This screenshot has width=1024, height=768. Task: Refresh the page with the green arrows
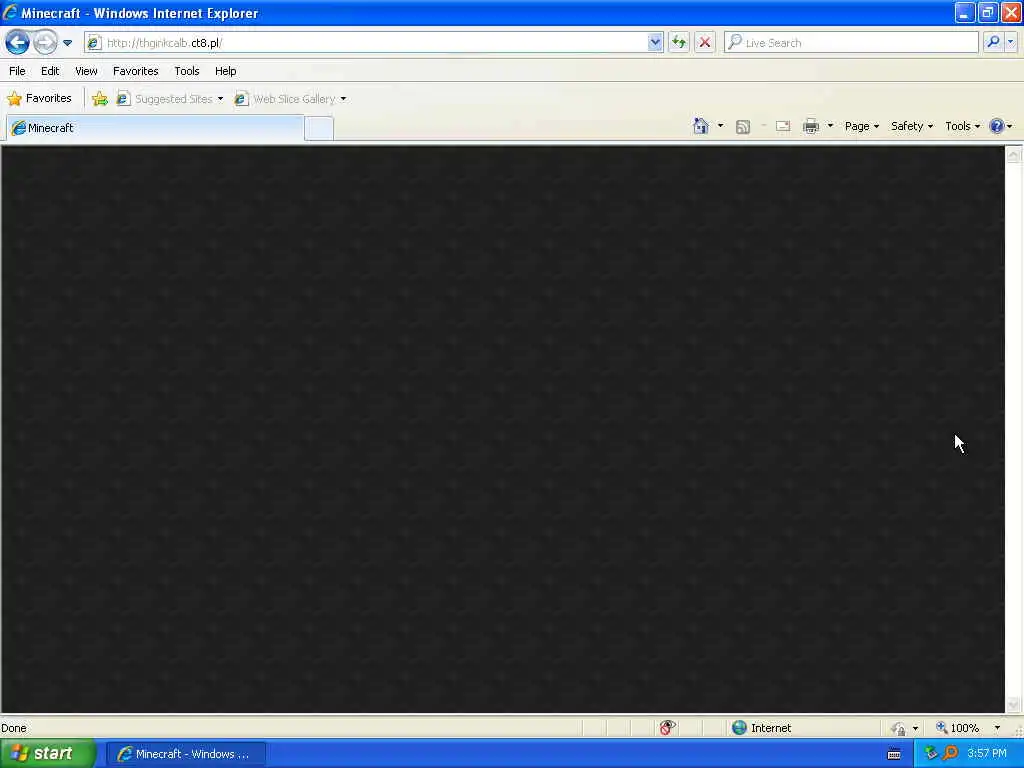pos(679,42)
